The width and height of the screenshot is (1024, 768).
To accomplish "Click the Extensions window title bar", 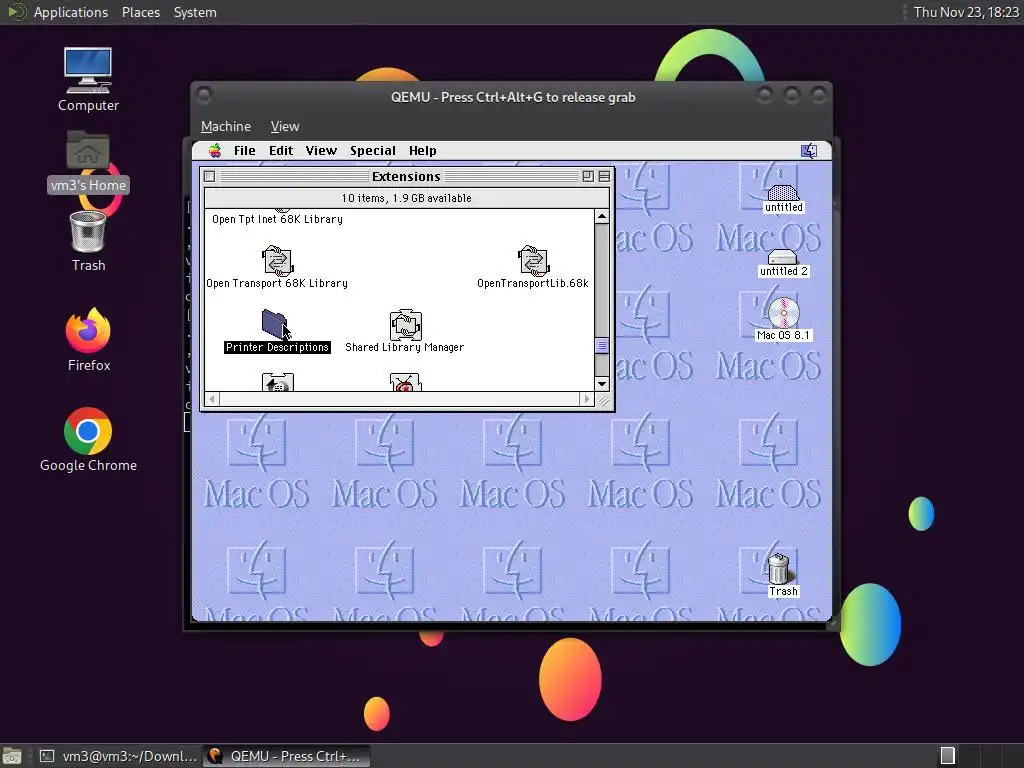I will click(x=406, y=176).
